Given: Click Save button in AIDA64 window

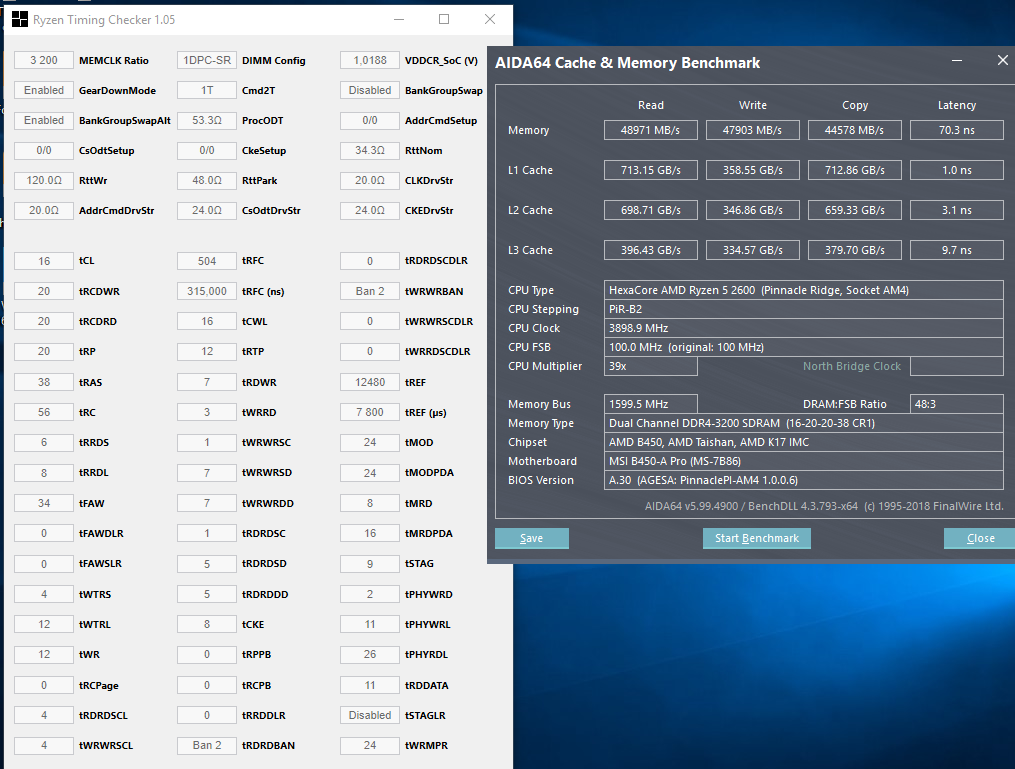Looking at the screenshot, I should pos(531,538).
